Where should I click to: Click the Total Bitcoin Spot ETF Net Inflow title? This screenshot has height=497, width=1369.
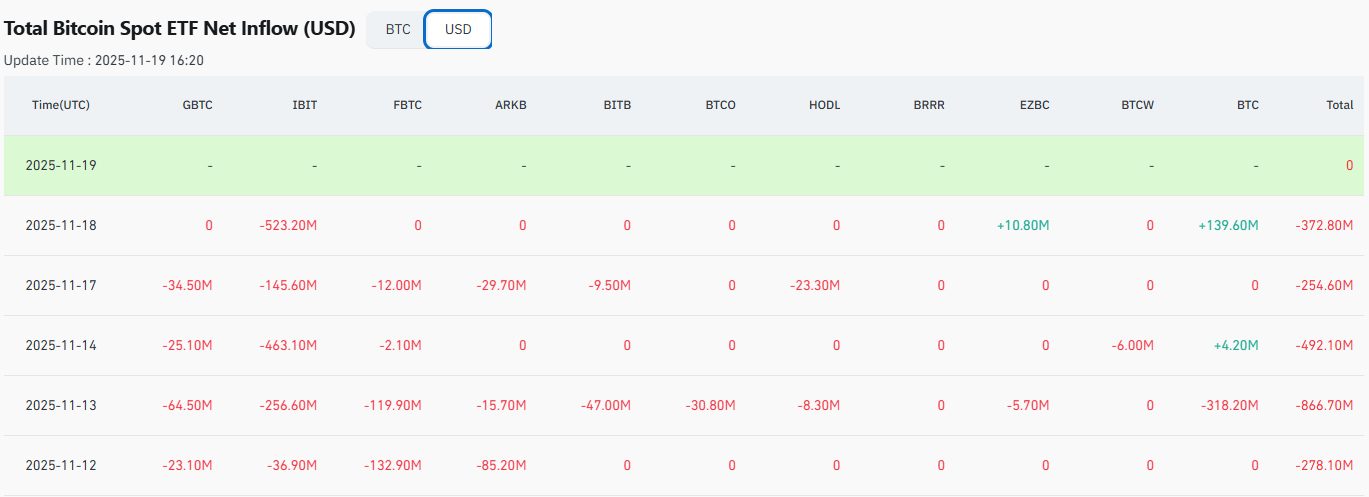[180, 28]
